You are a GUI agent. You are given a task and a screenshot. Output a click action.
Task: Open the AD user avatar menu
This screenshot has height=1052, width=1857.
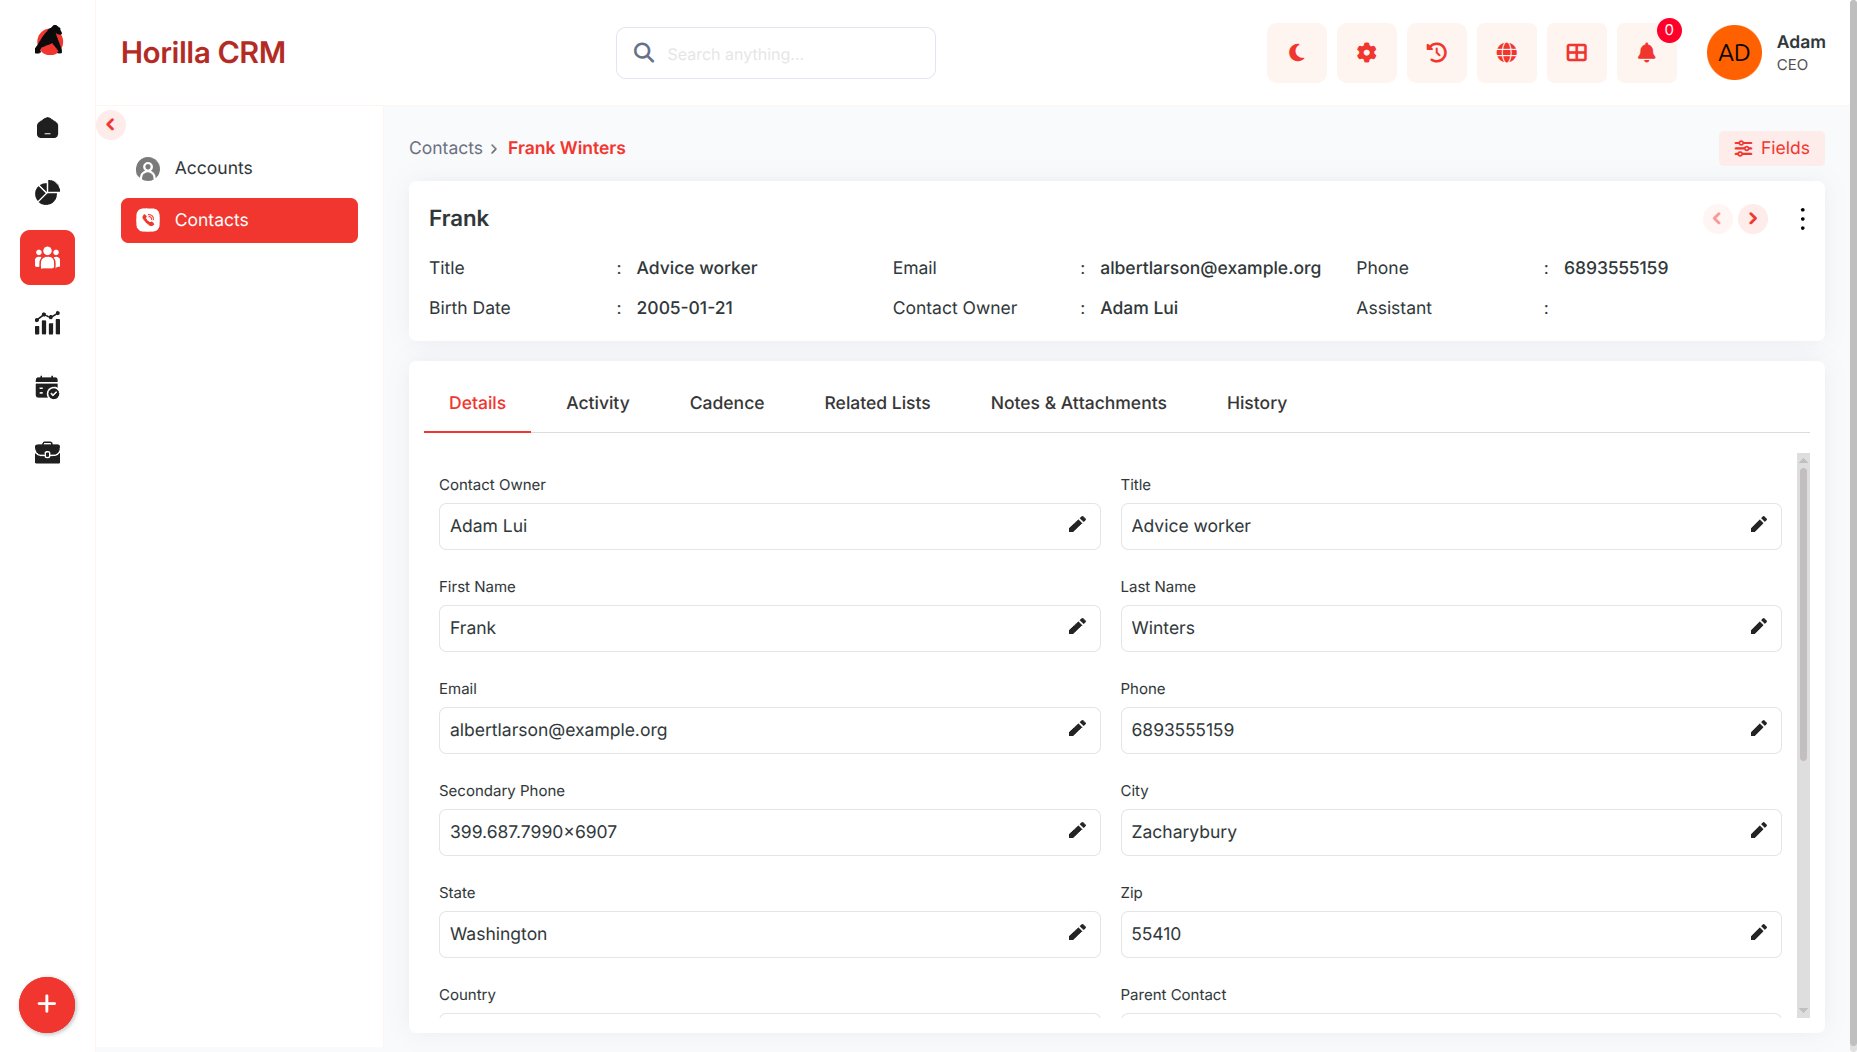[1734, 53]
